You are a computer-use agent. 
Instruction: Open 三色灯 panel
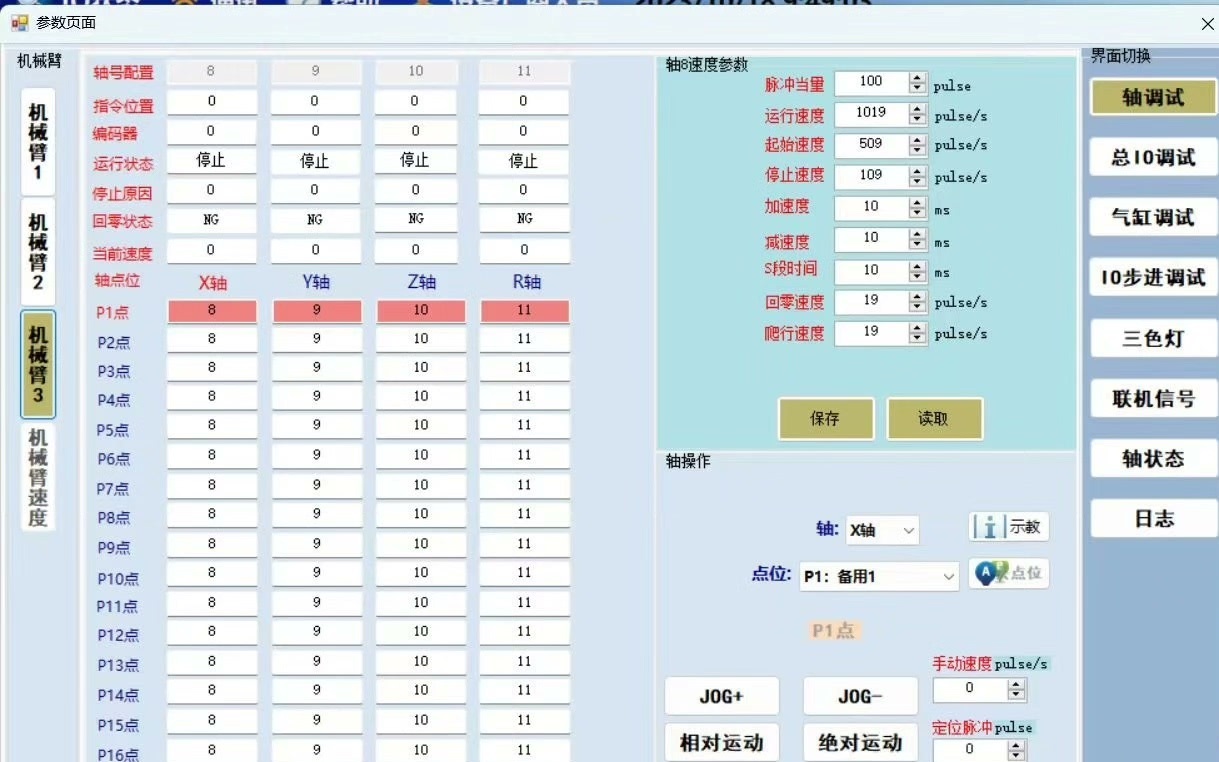point(1153,338)
